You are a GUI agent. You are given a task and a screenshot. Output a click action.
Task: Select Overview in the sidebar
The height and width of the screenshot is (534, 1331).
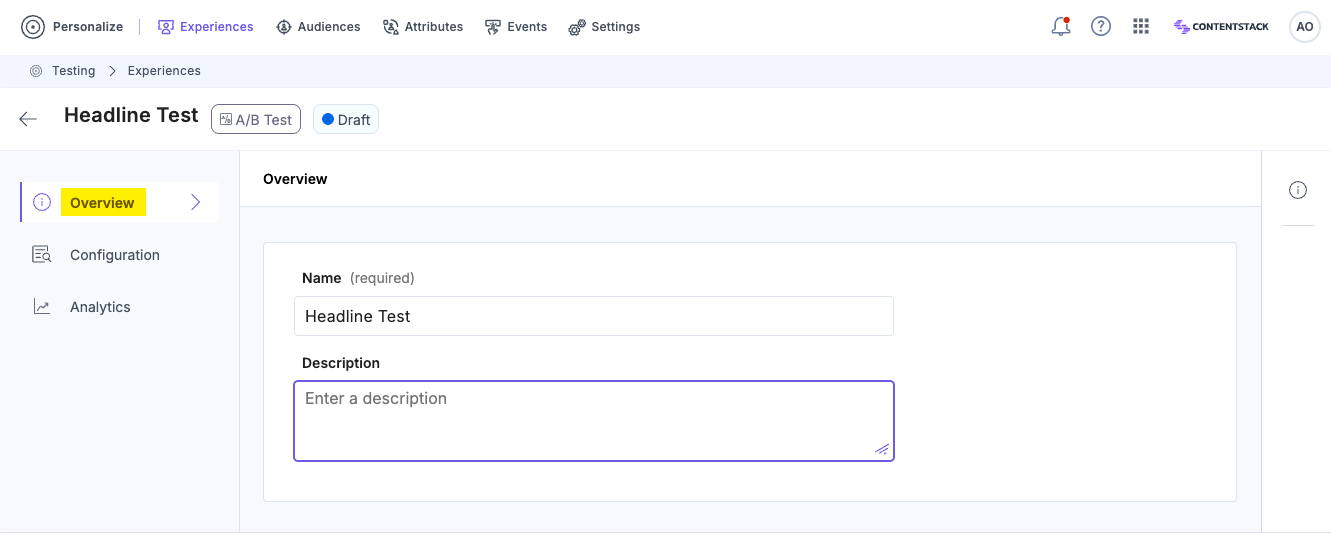tap(120, 203)
